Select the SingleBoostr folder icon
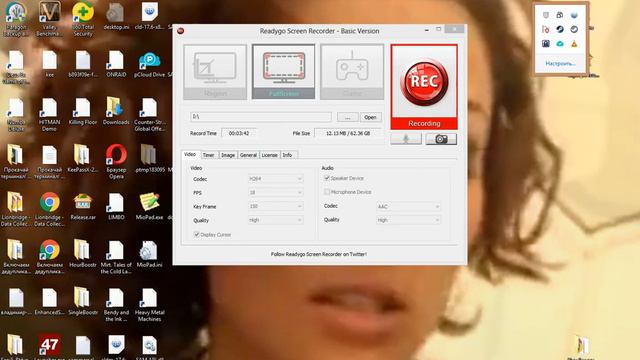 (x=83, y=301)
